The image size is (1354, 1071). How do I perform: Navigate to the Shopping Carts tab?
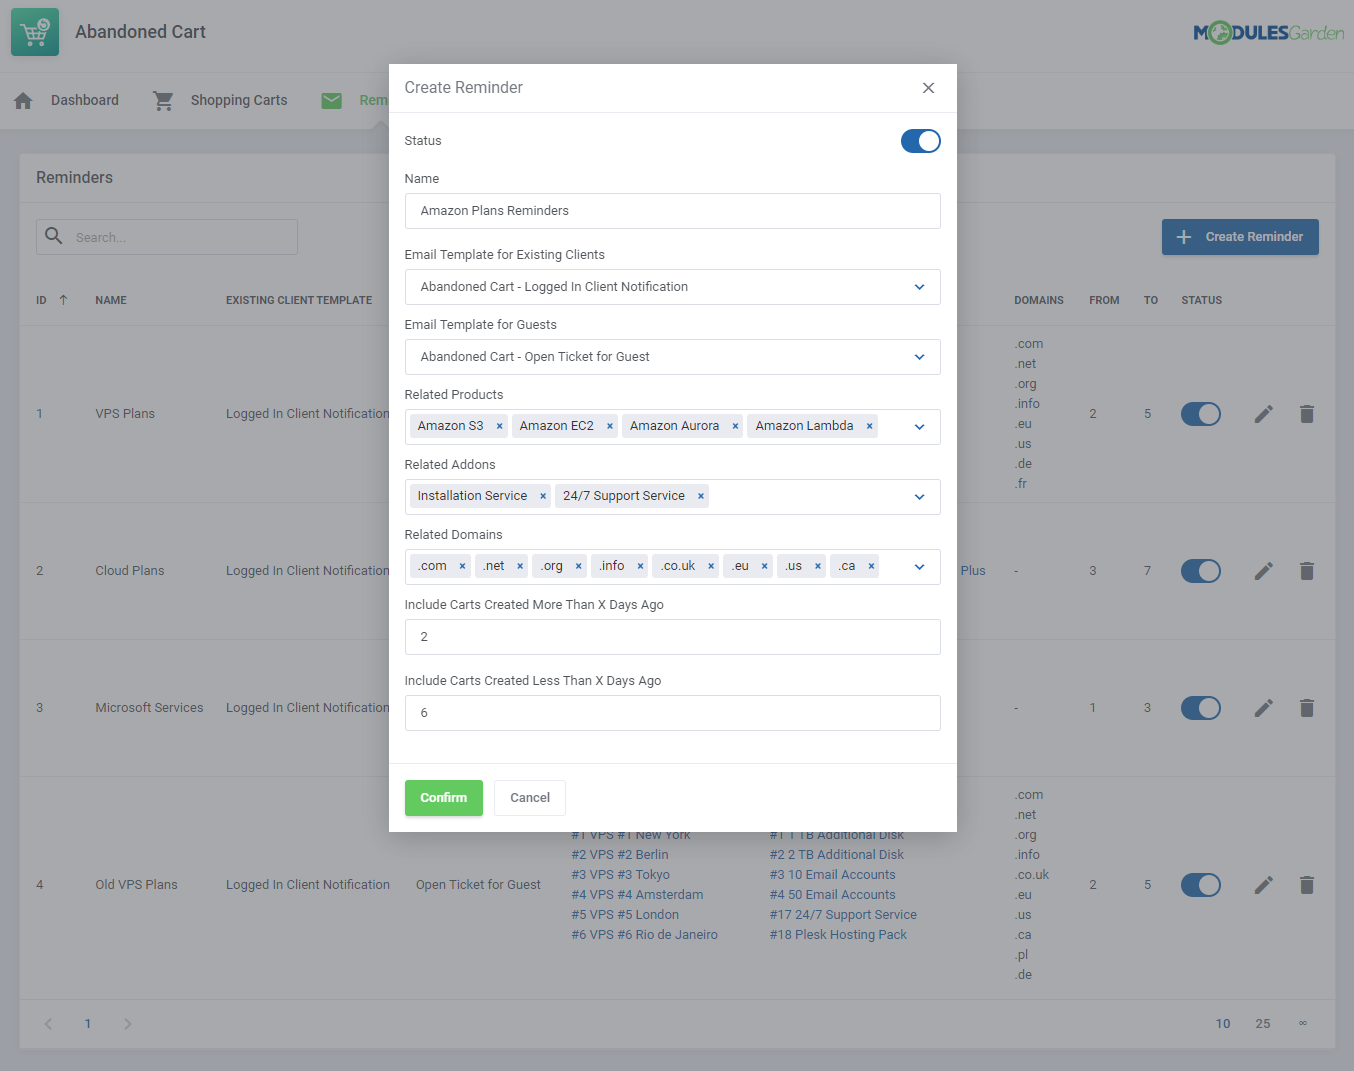238,100
